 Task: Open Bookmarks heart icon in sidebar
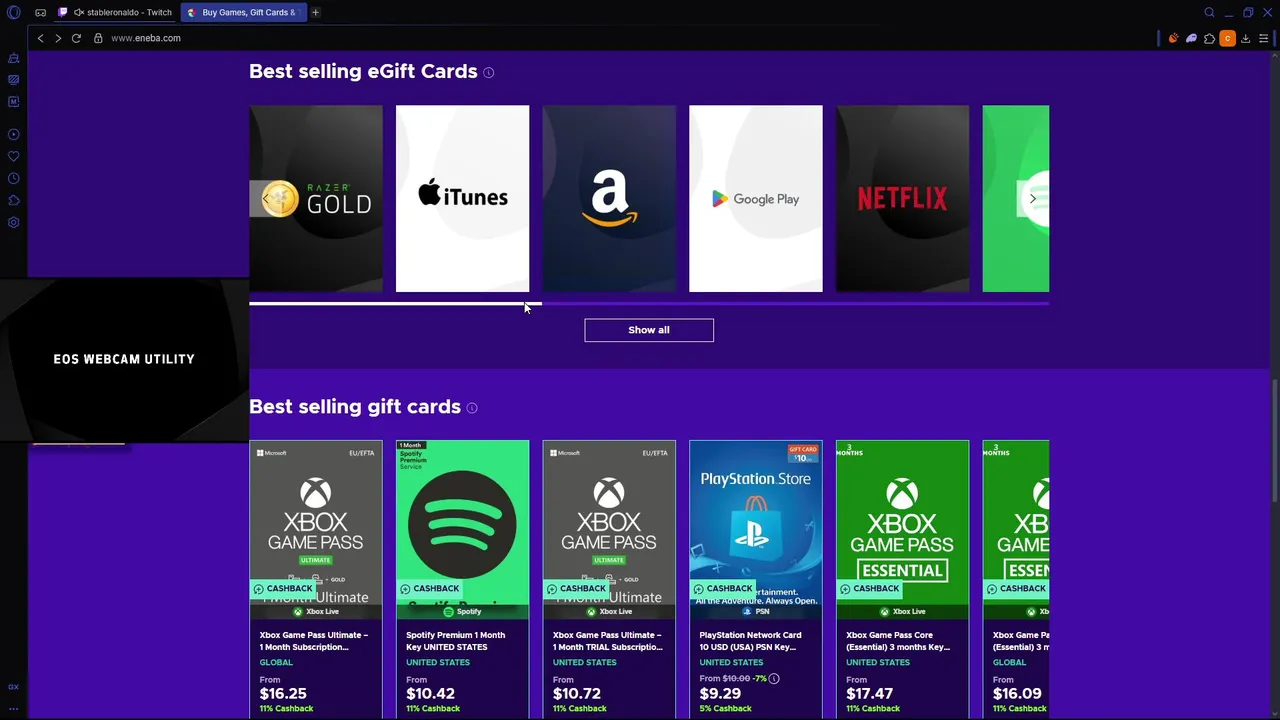tap(13, 156)
